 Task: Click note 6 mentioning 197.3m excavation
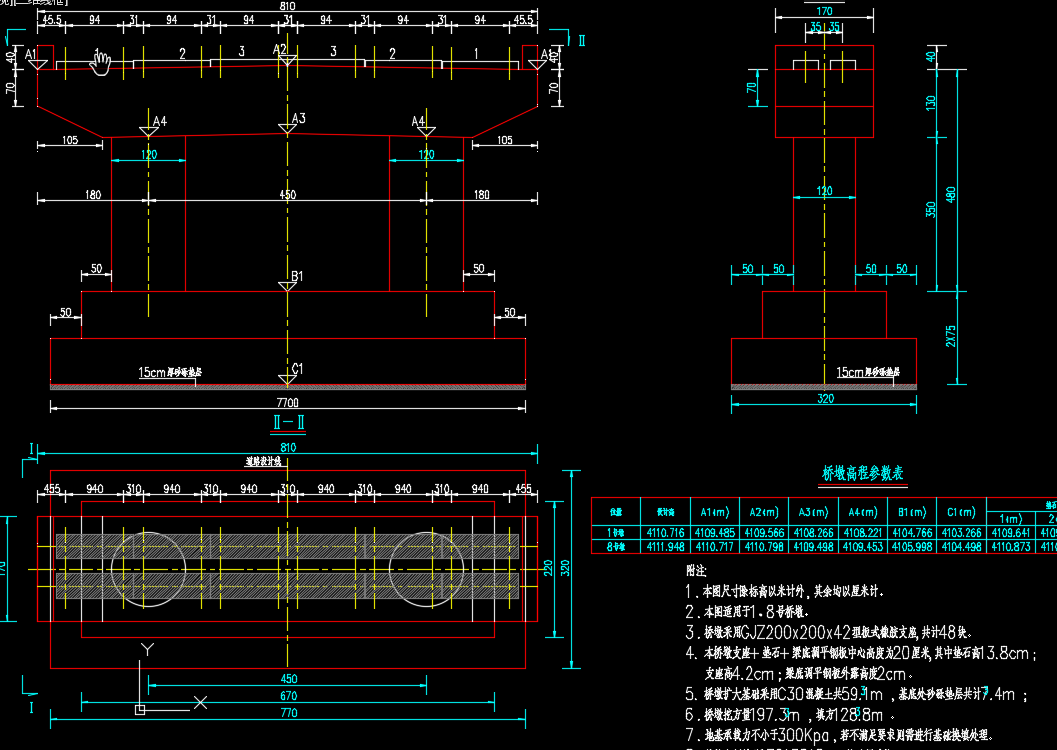[791, 714]
